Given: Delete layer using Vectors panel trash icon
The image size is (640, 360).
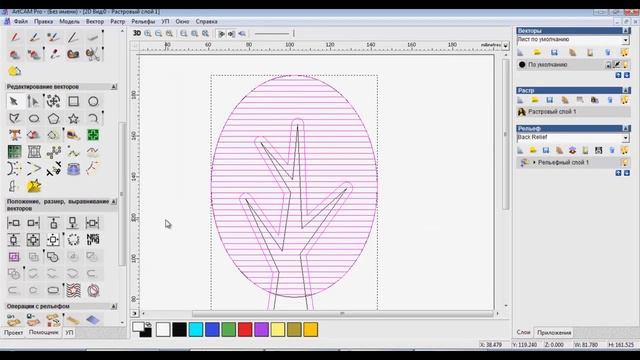Looking at the screenshot, I should (x=608, y=53).
